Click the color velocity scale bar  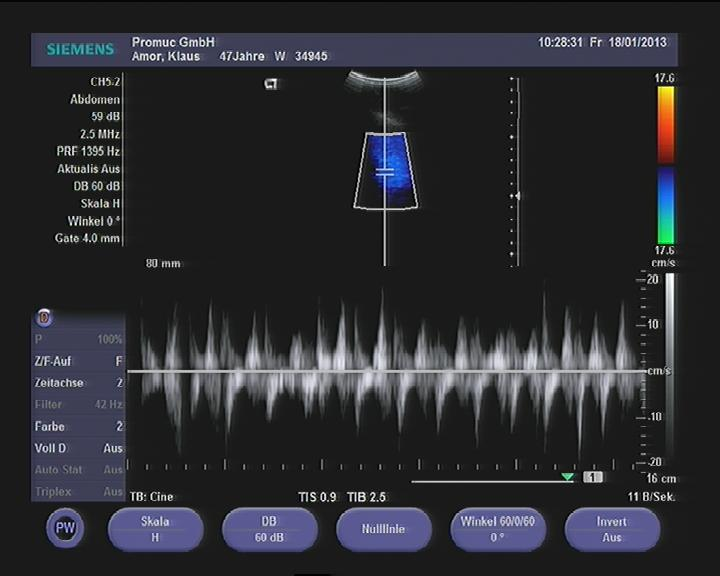665,165
